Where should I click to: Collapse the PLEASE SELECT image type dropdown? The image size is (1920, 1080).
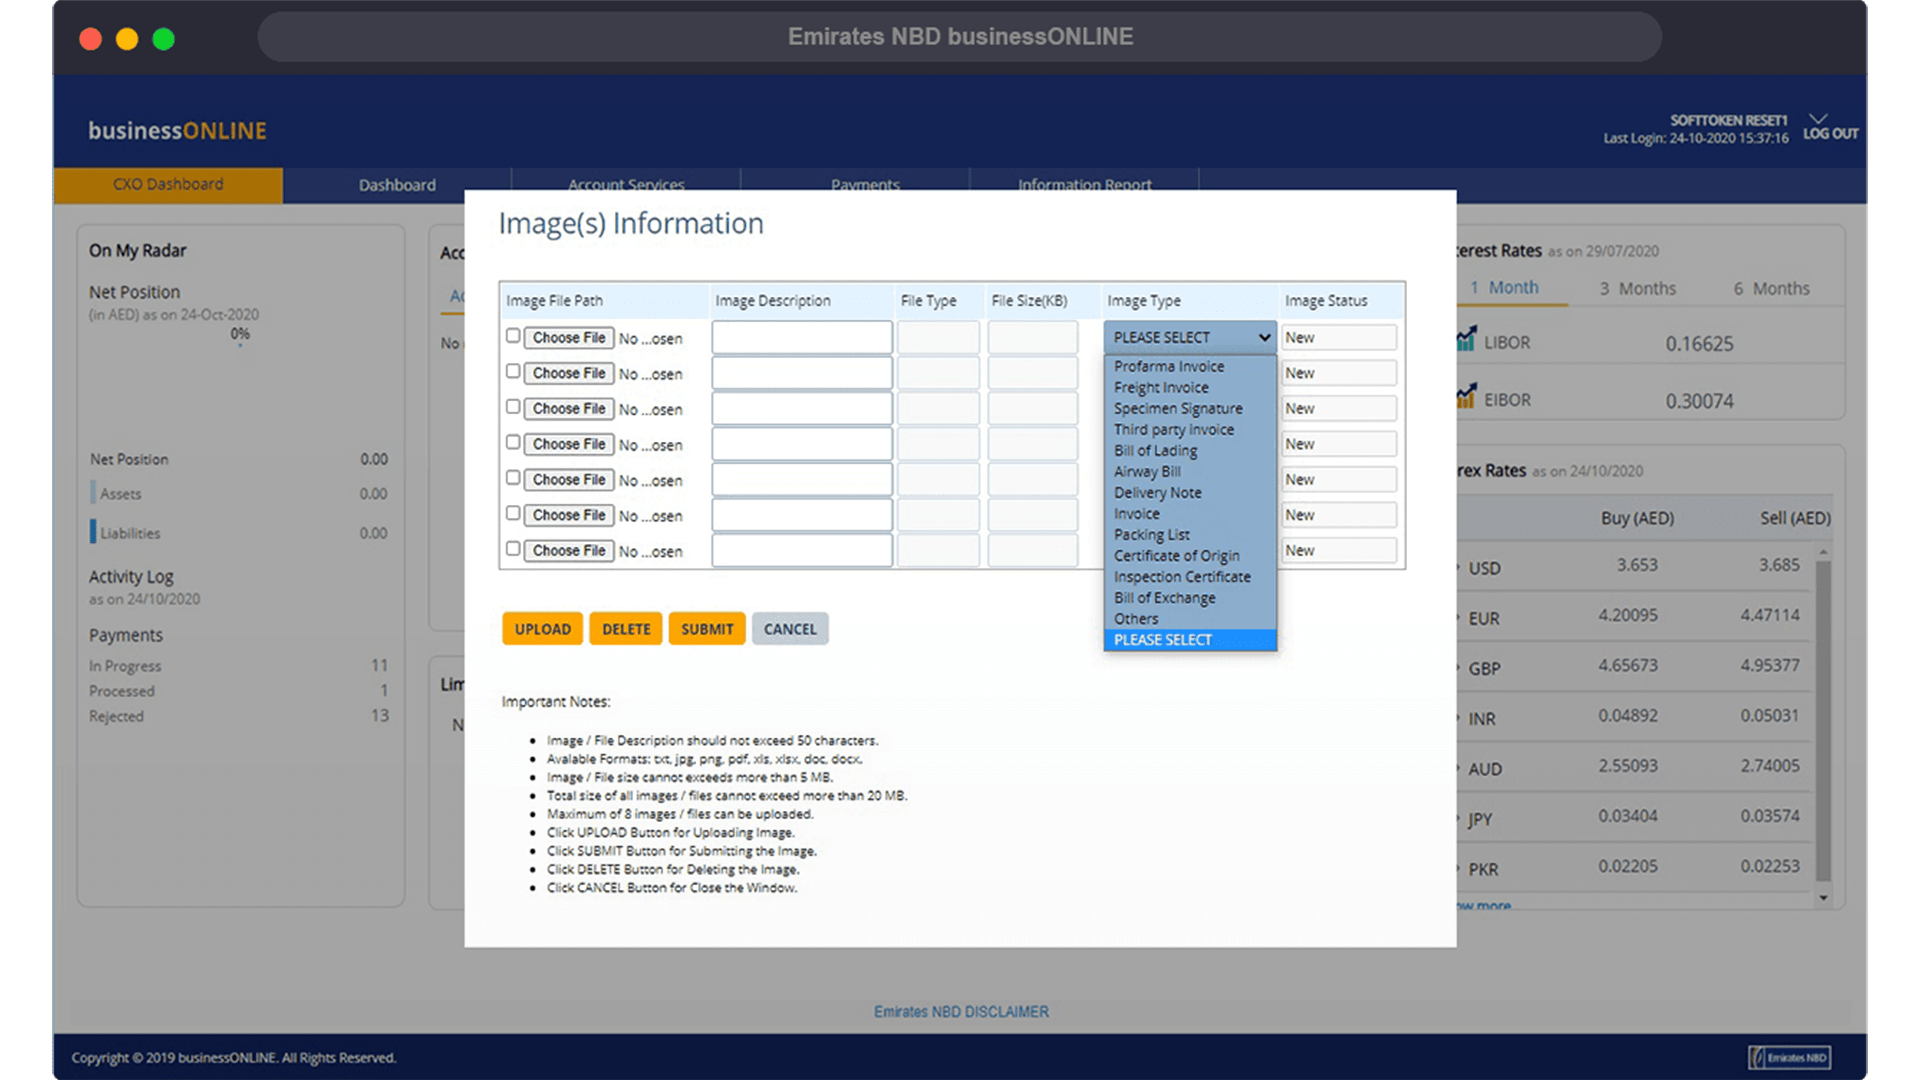(x=1190, y=337)
